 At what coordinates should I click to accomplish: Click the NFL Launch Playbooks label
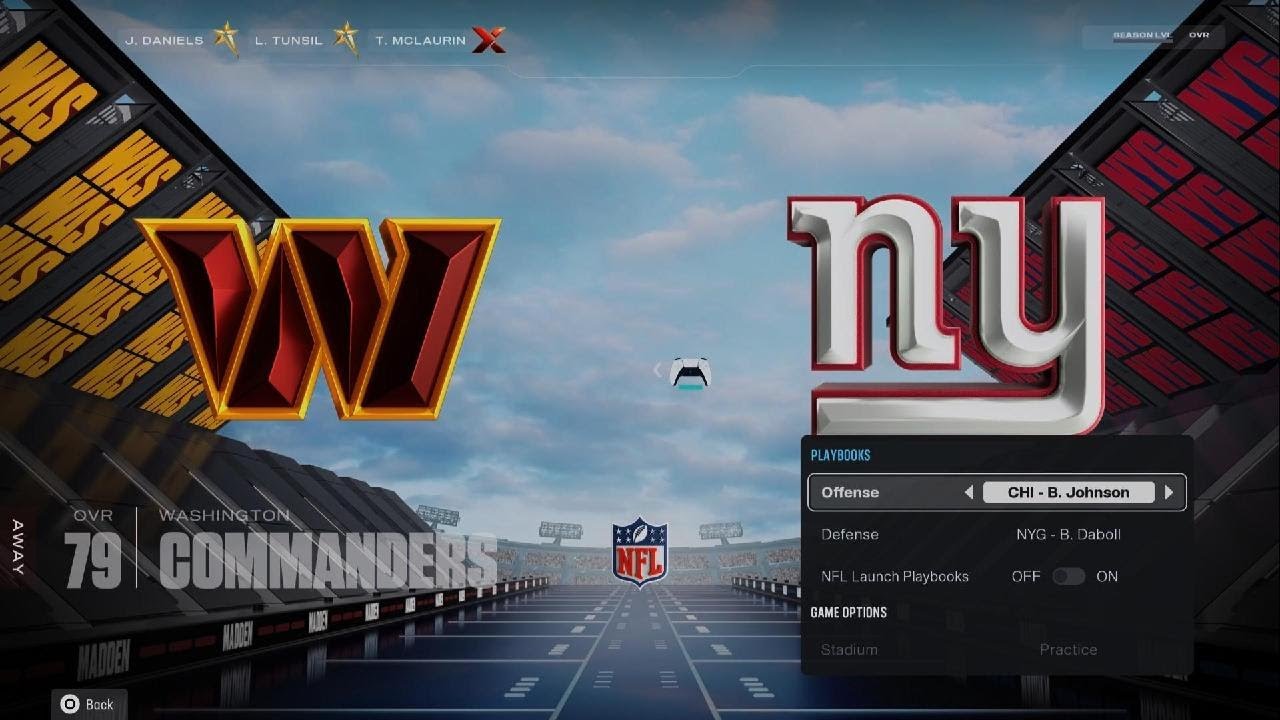tap(895, 576)
